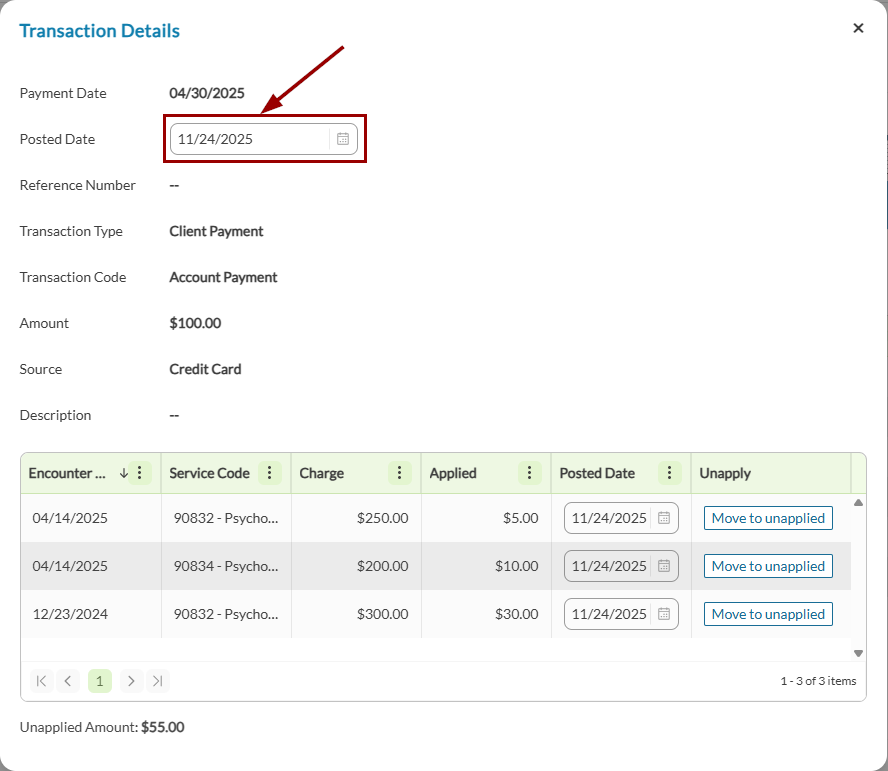Viewport: 888px width, 771px height.
Task: Close the Transaction Details dialog
Action: point(858,28)
